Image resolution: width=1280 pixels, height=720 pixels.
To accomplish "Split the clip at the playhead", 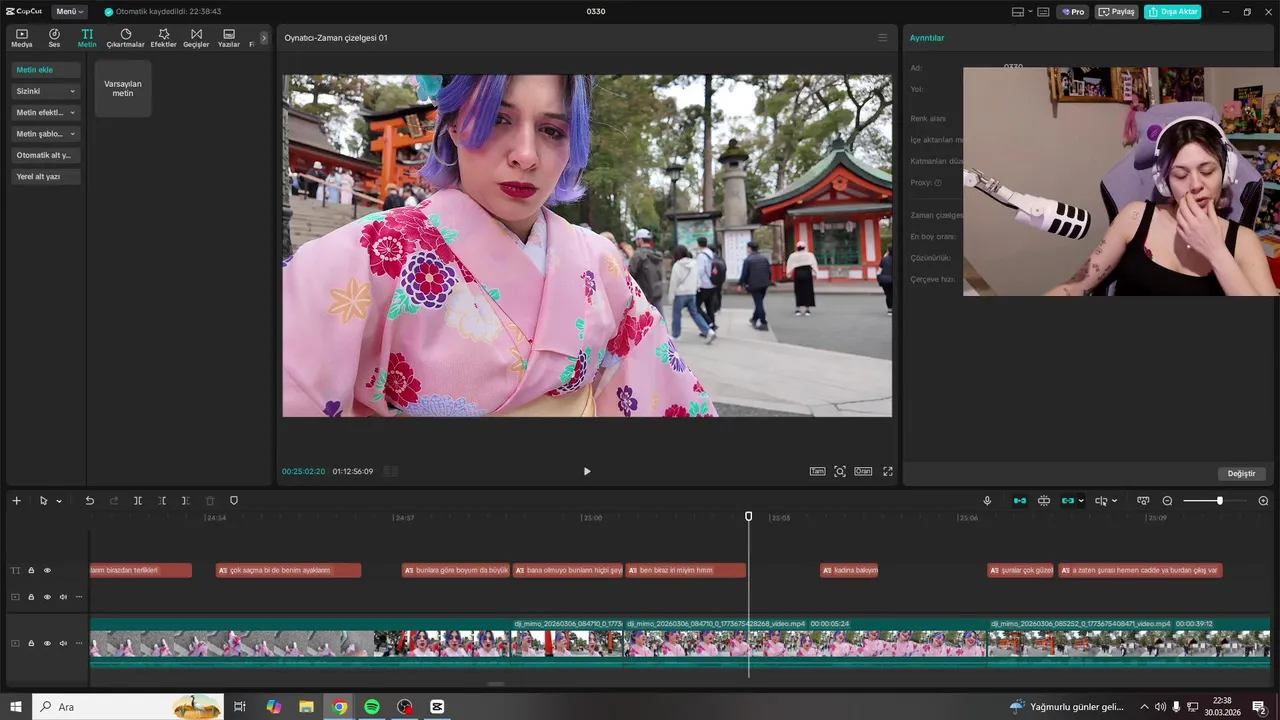I will 138,501.
